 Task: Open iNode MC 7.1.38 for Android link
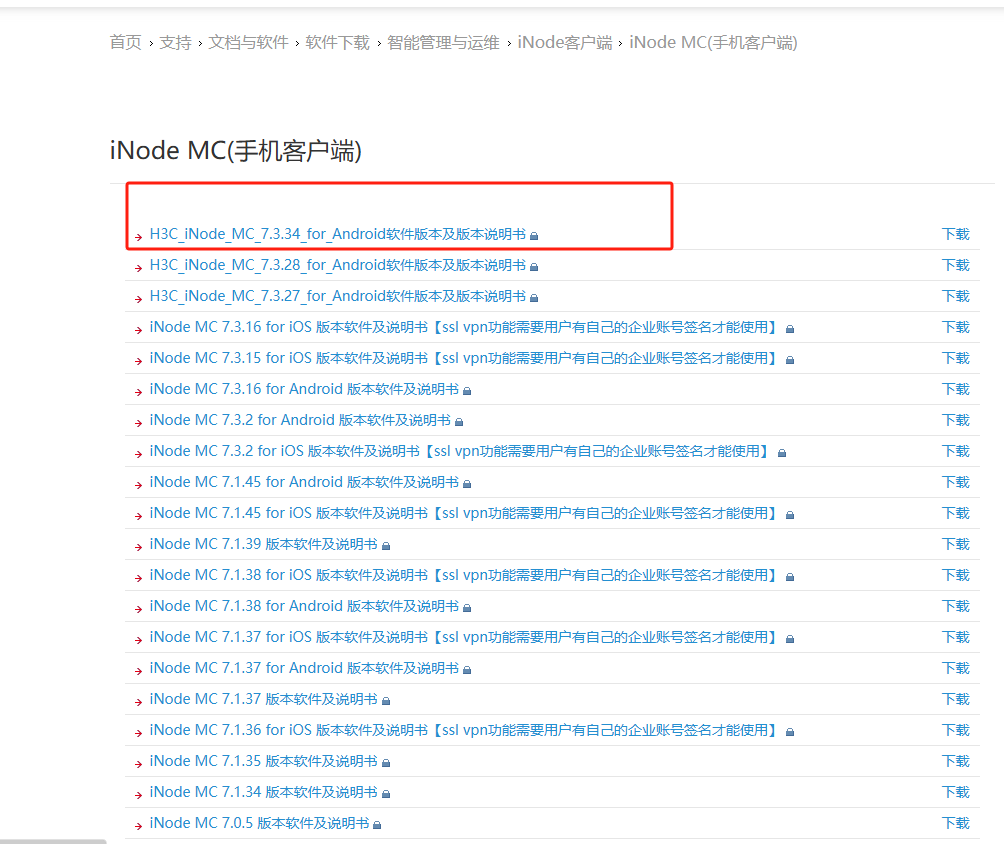304,606
